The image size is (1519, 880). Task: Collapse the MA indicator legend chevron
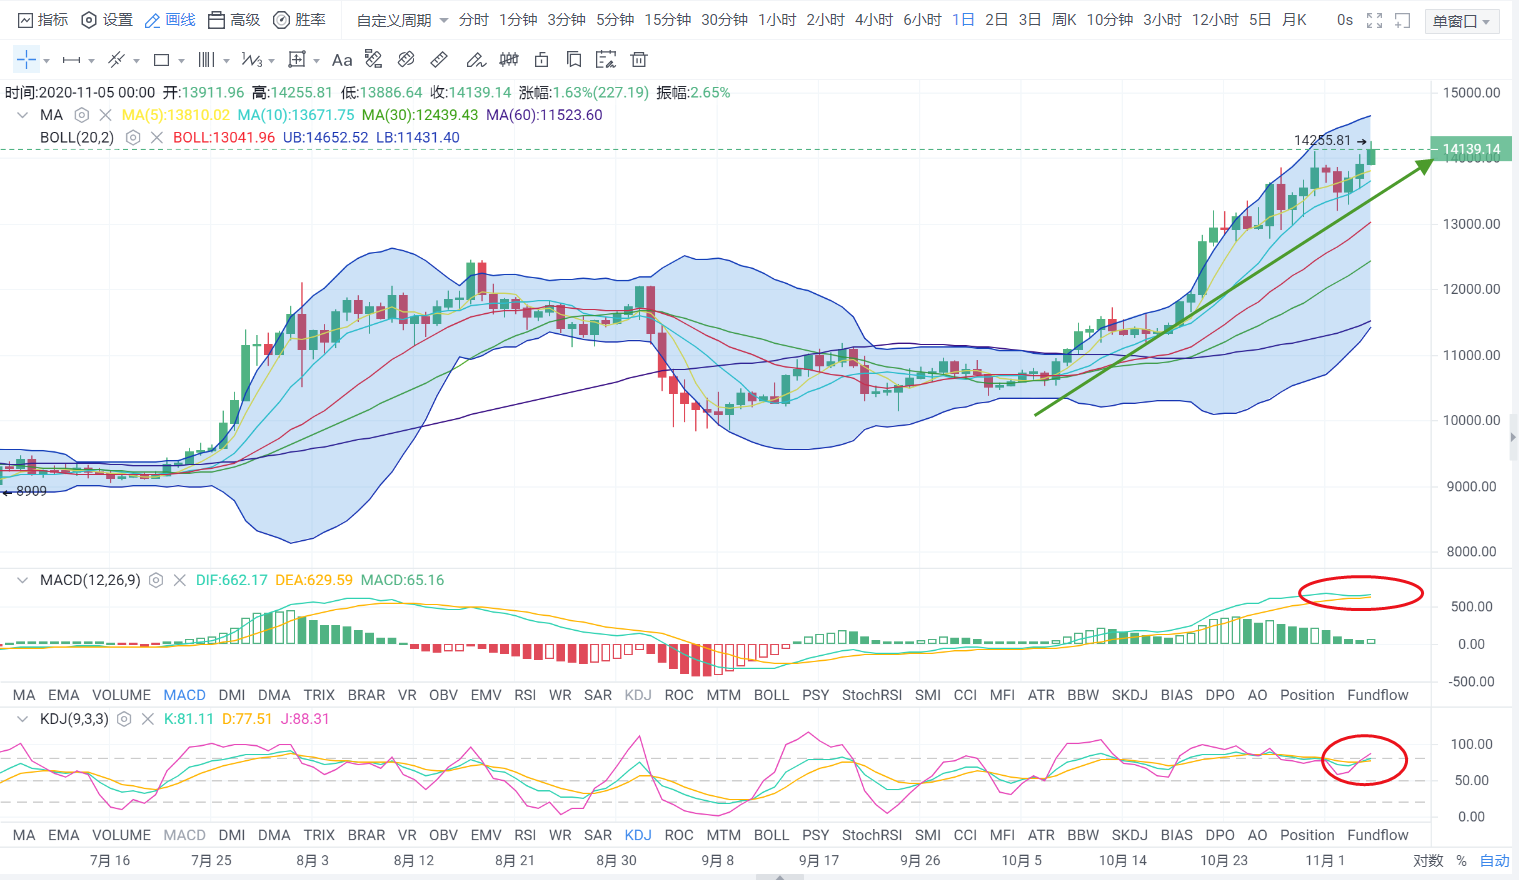coord(22,115)
